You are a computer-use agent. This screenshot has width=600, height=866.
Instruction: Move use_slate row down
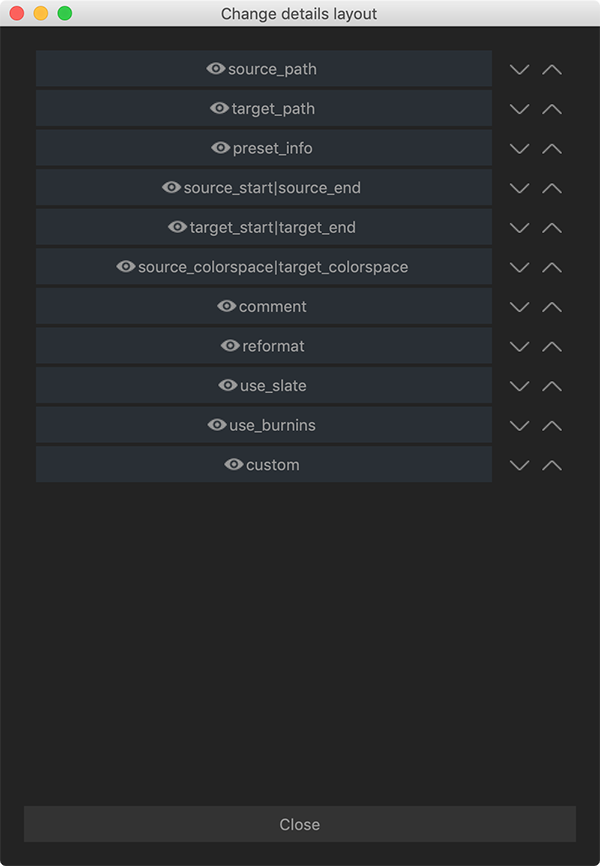(519, 386)
